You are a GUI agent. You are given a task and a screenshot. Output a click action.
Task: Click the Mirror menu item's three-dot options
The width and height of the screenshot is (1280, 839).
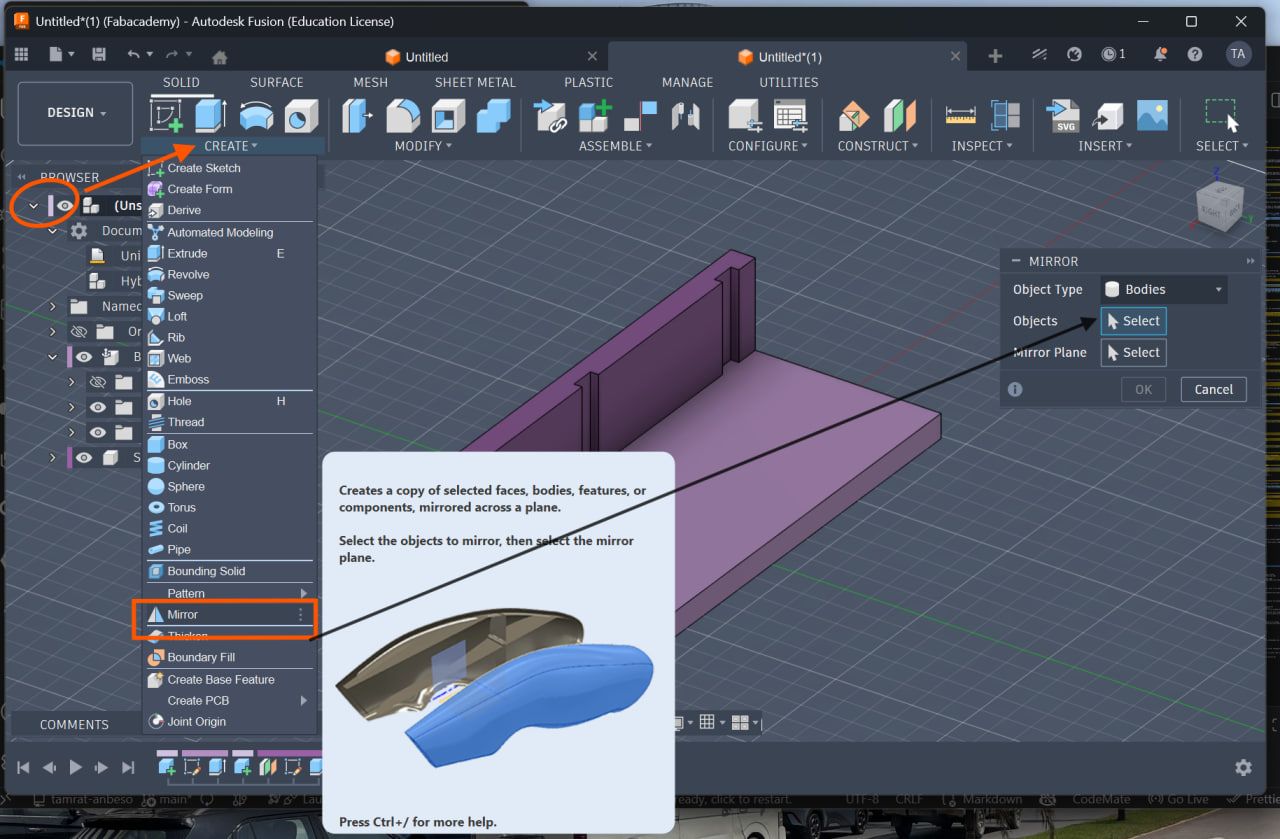(300, 615)
